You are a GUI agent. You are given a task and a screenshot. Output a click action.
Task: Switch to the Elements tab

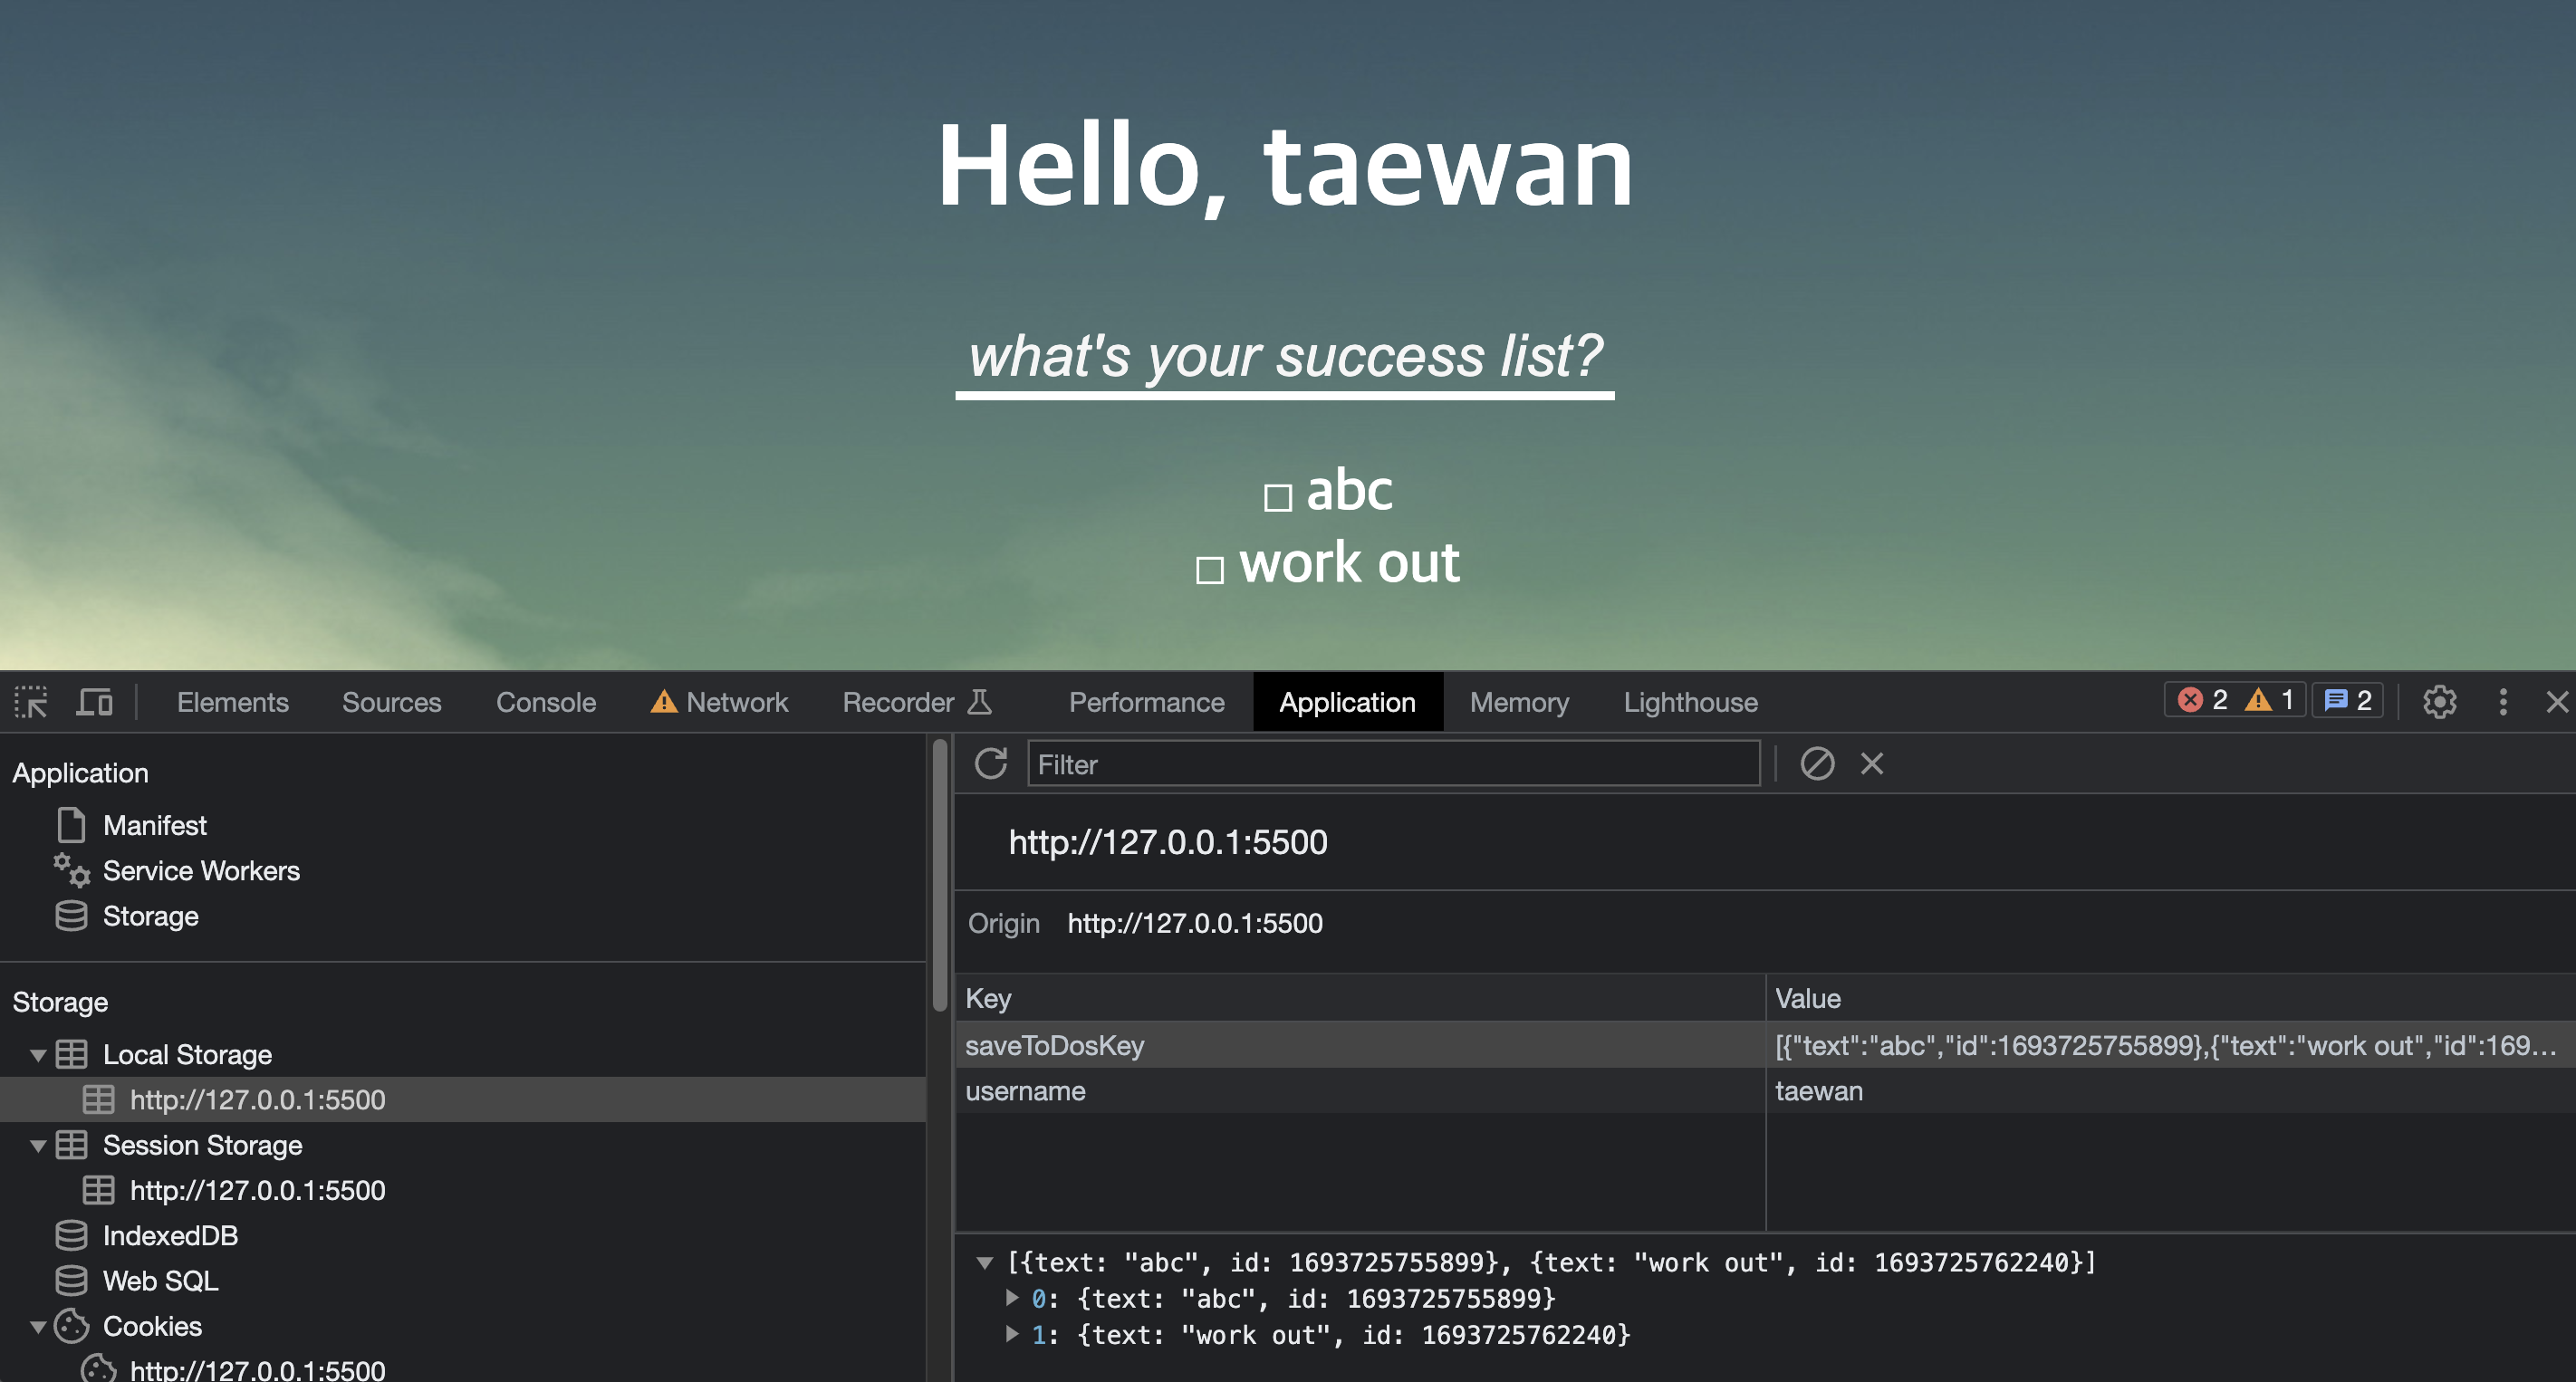tap(232, 702)
